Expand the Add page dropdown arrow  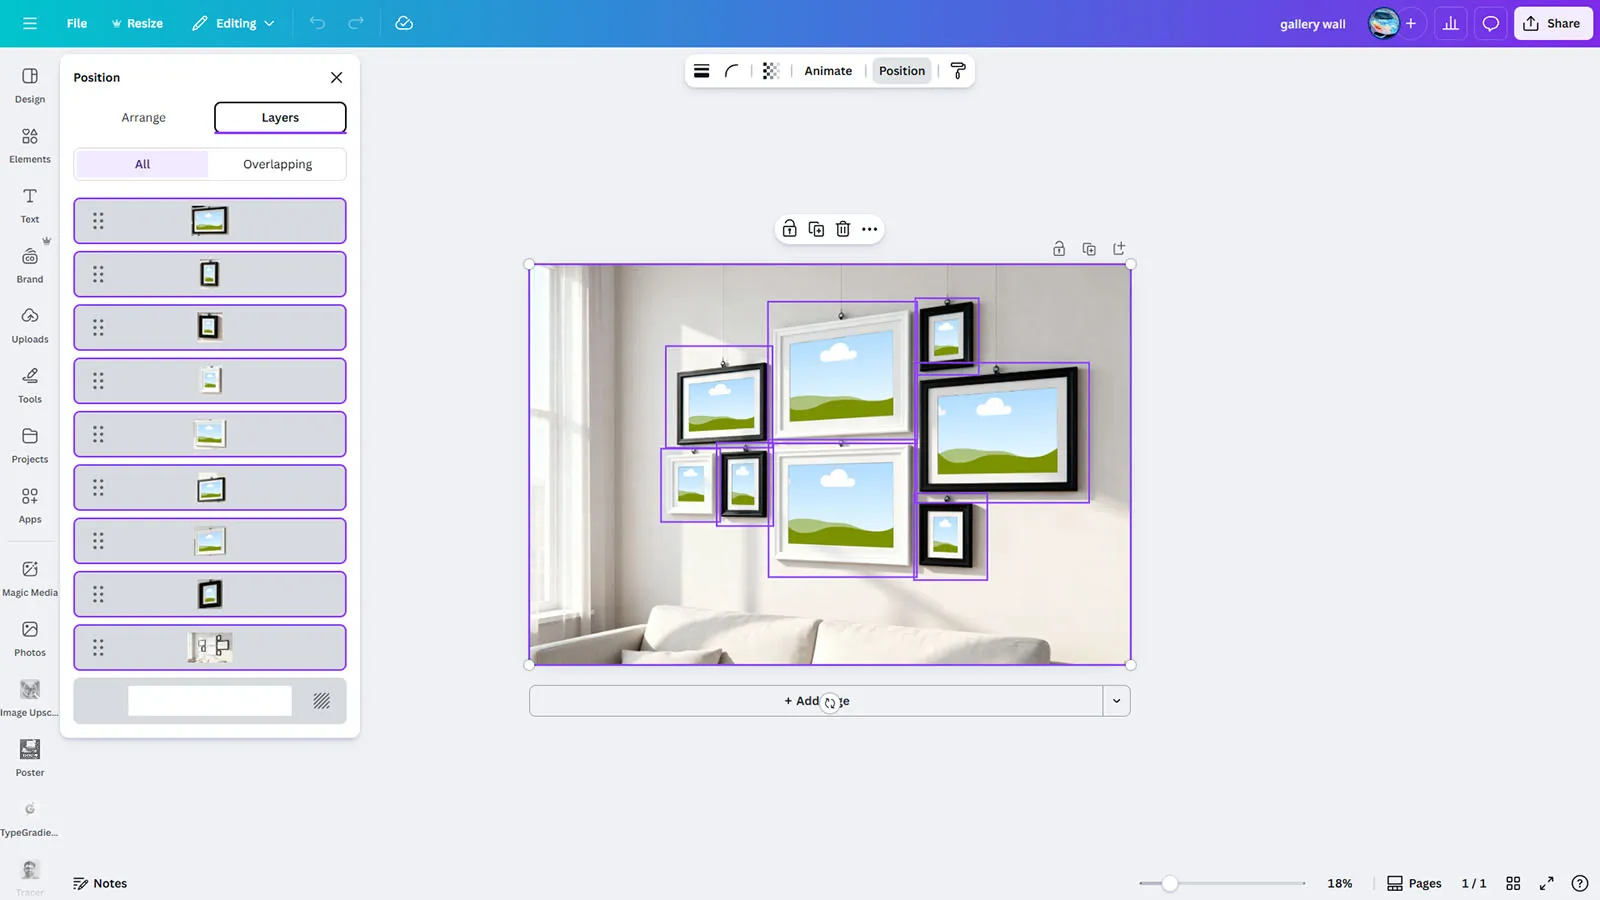1116,701
